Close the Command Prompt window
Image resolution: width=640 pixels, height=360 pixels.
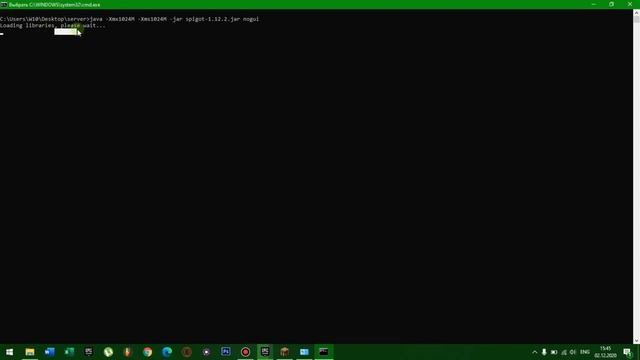click(x=630, y=4)
